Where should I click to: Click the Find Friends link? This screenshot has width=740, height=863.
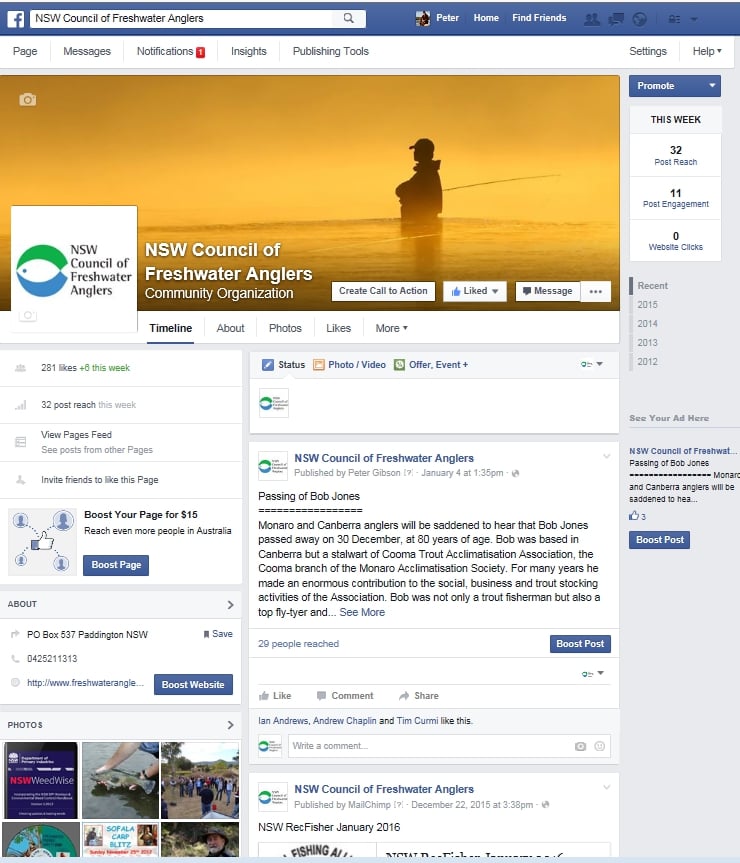click(539, 18)
